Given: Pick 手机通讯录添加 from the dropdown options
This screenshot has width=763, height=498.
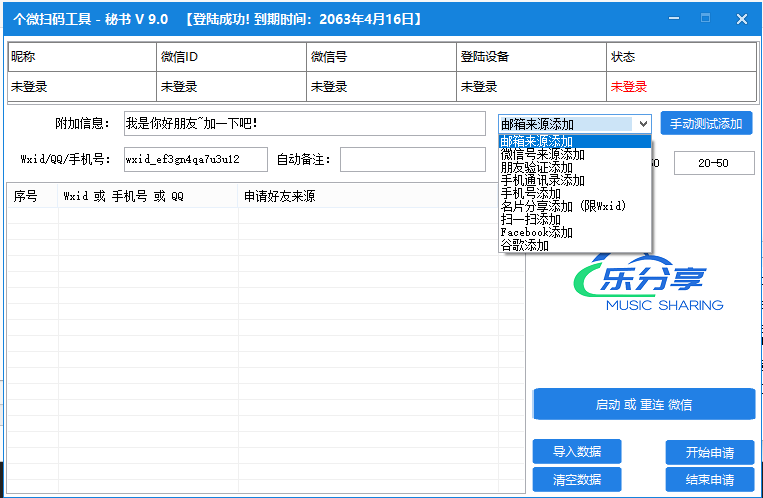Looking at the screenshot, I should (543, 181).
